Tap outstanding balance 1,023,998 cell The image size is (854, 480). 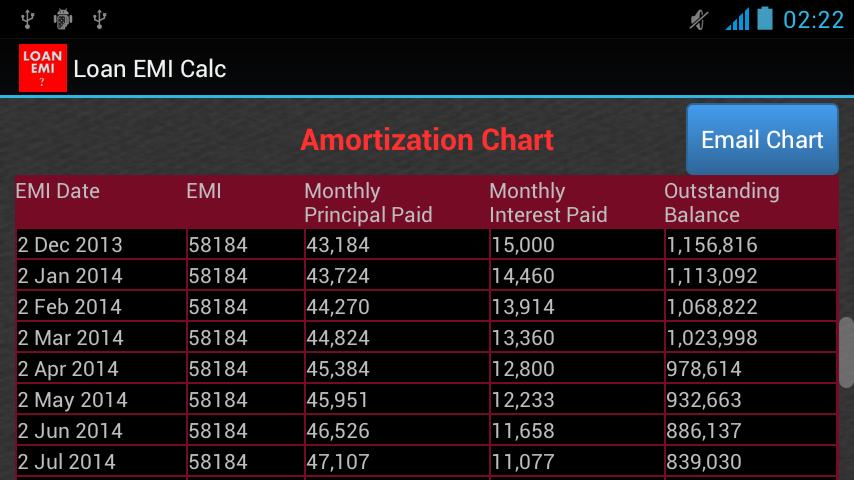712,338
